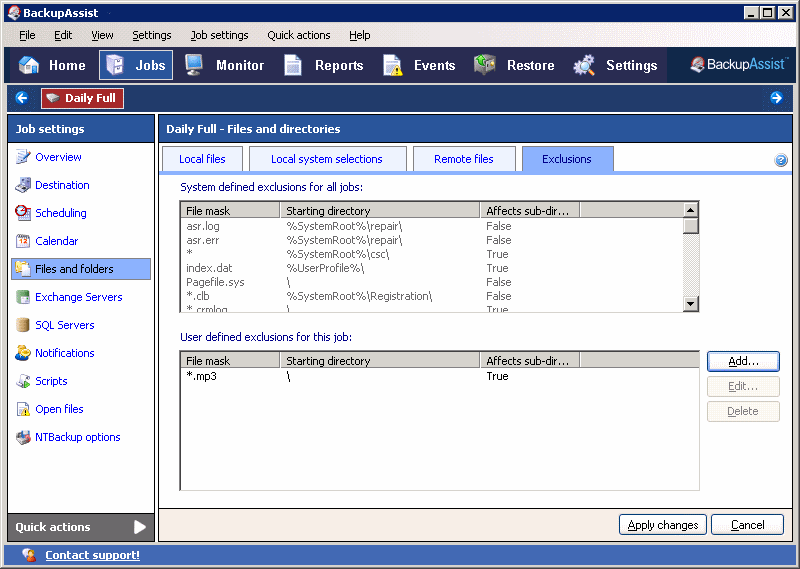Click the Add... button
Screen dimensions: 800x569
(x=743, y=361)
